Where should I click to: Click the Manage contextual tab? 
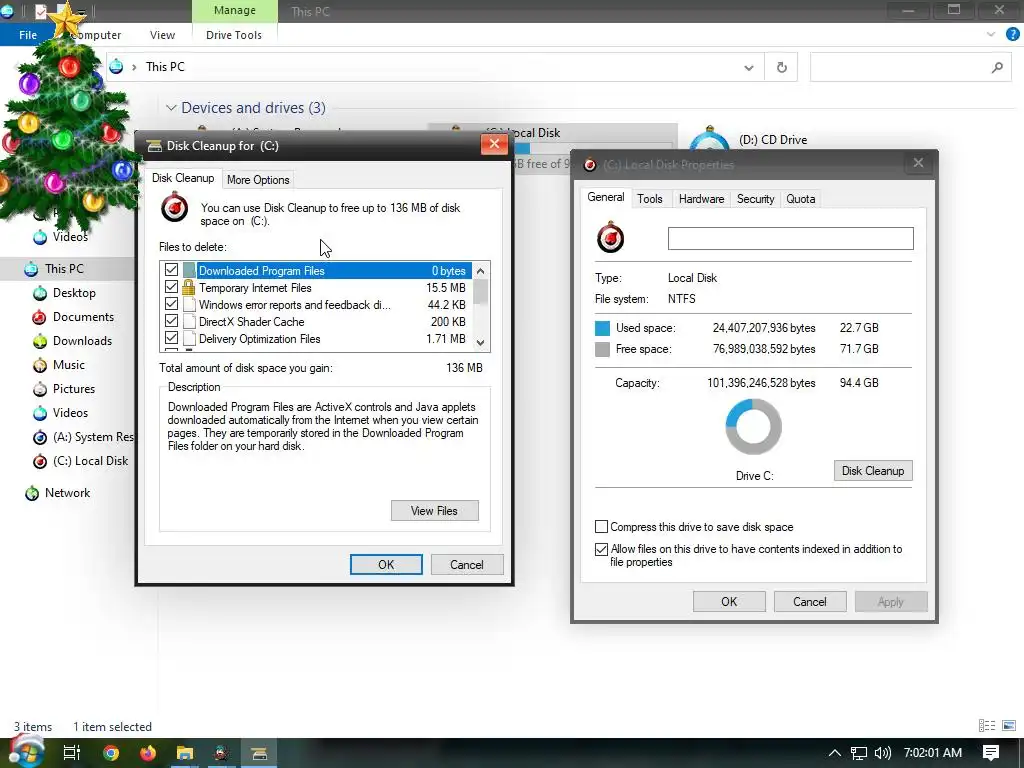click(234, 10)
